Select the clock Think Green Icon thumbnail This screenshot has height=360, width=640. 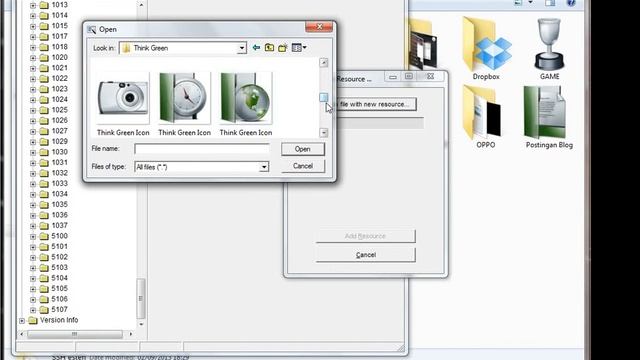[184, 98]
